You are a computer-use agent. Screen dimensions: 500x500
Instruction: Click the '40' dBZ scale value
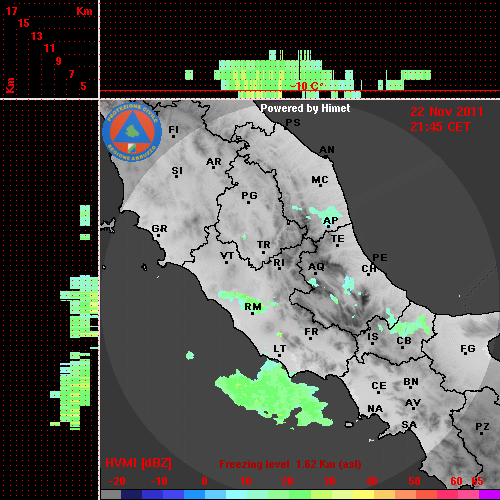[x=372, y=481]
